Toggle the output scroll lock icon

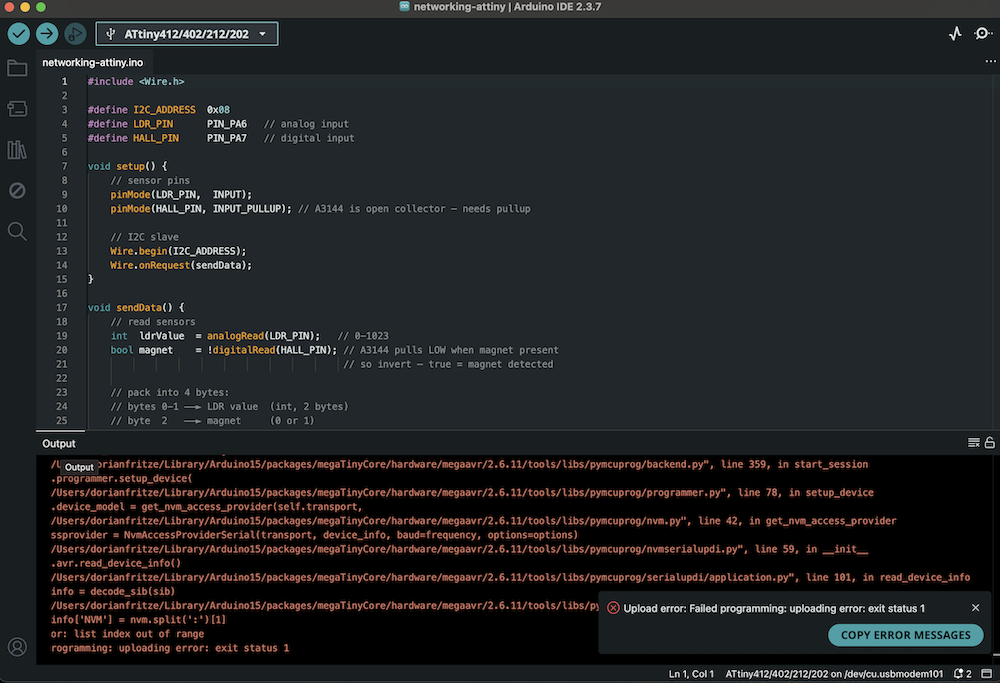(990, 443)
